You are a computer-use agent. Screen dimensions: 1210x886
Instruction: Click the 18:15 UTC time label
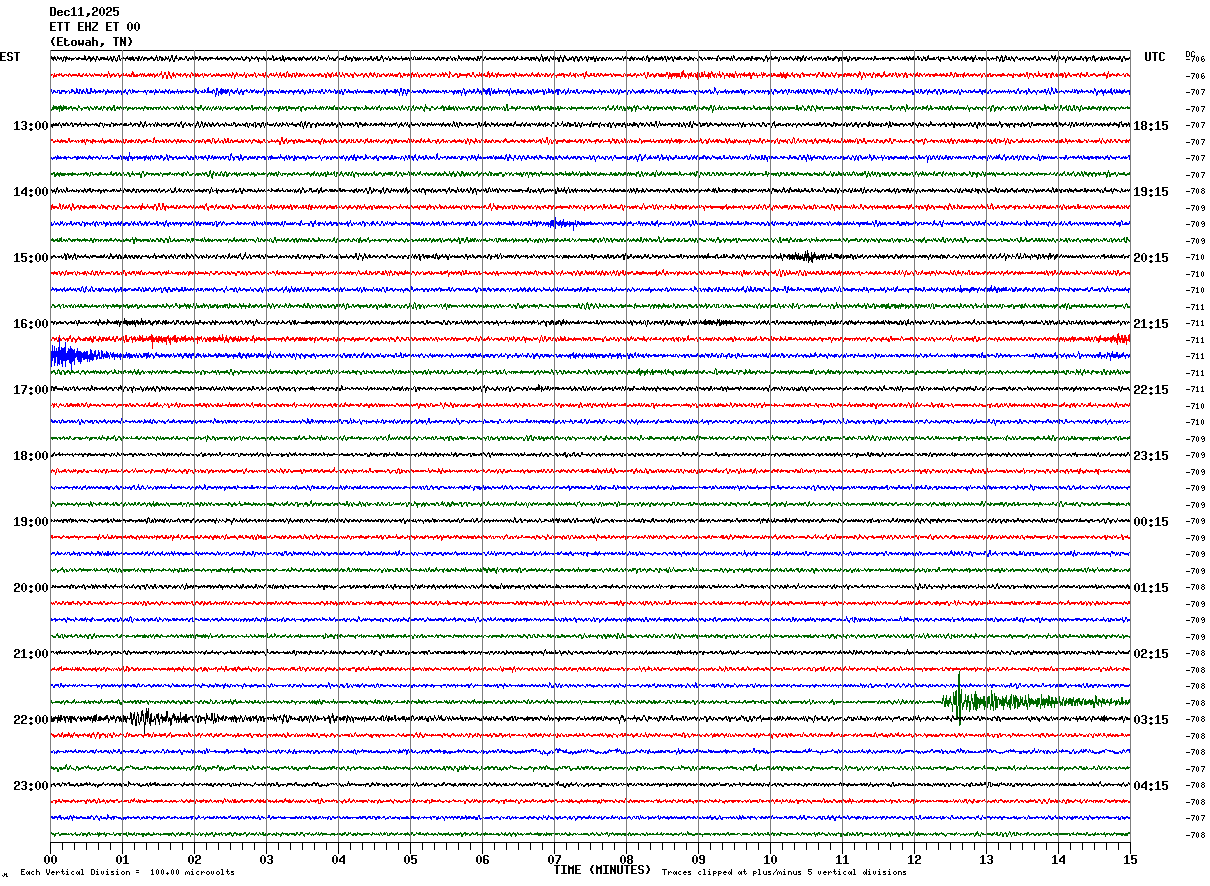click(1150, 126)
